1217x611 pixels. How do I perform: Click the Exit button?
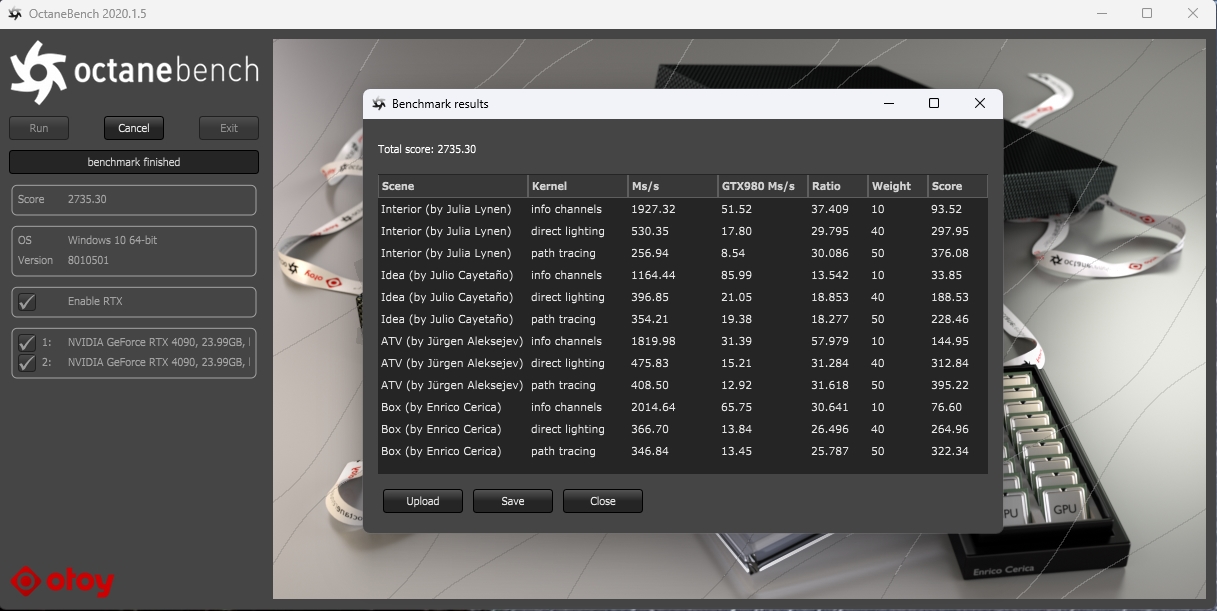[229, 128]
